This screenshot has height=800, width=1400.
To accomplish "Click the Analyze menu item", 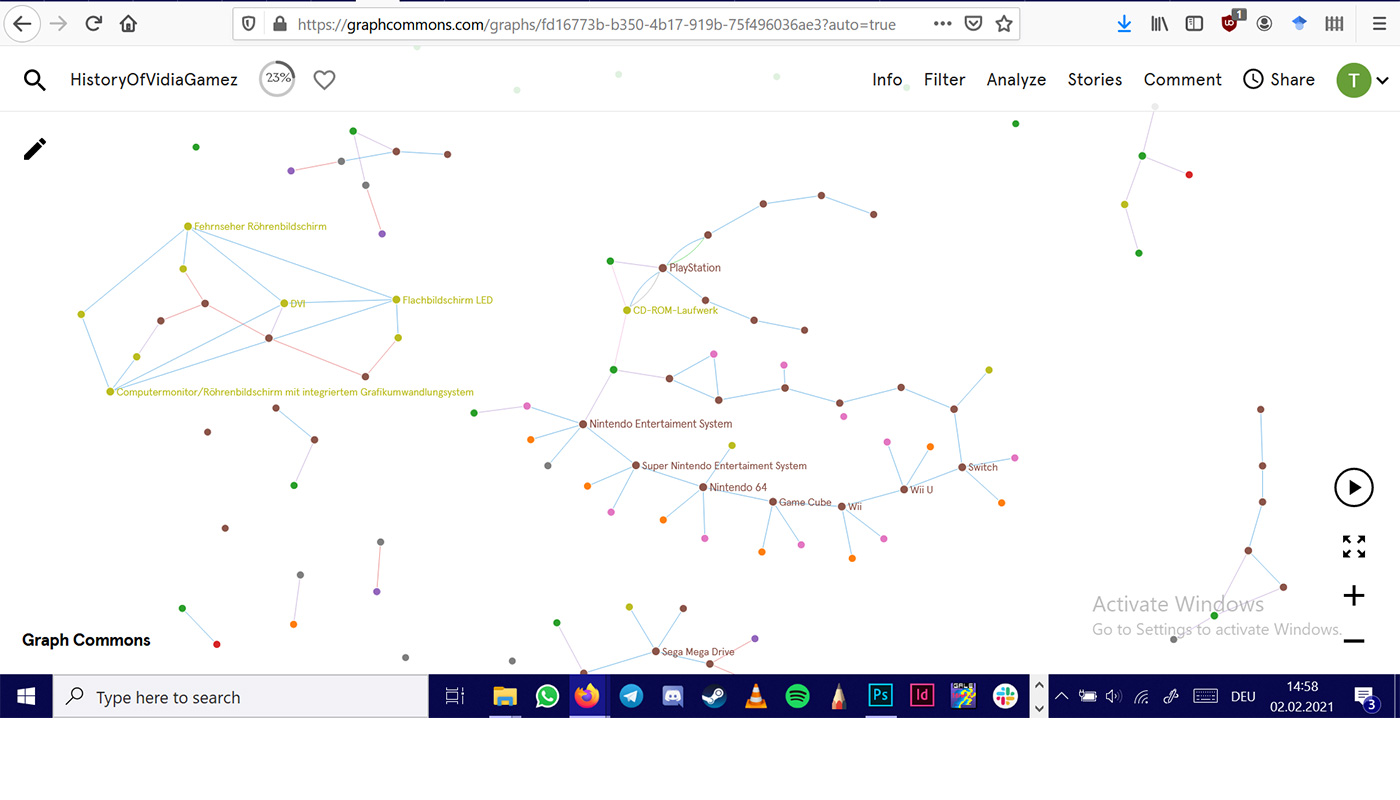I will (1016, 80).
